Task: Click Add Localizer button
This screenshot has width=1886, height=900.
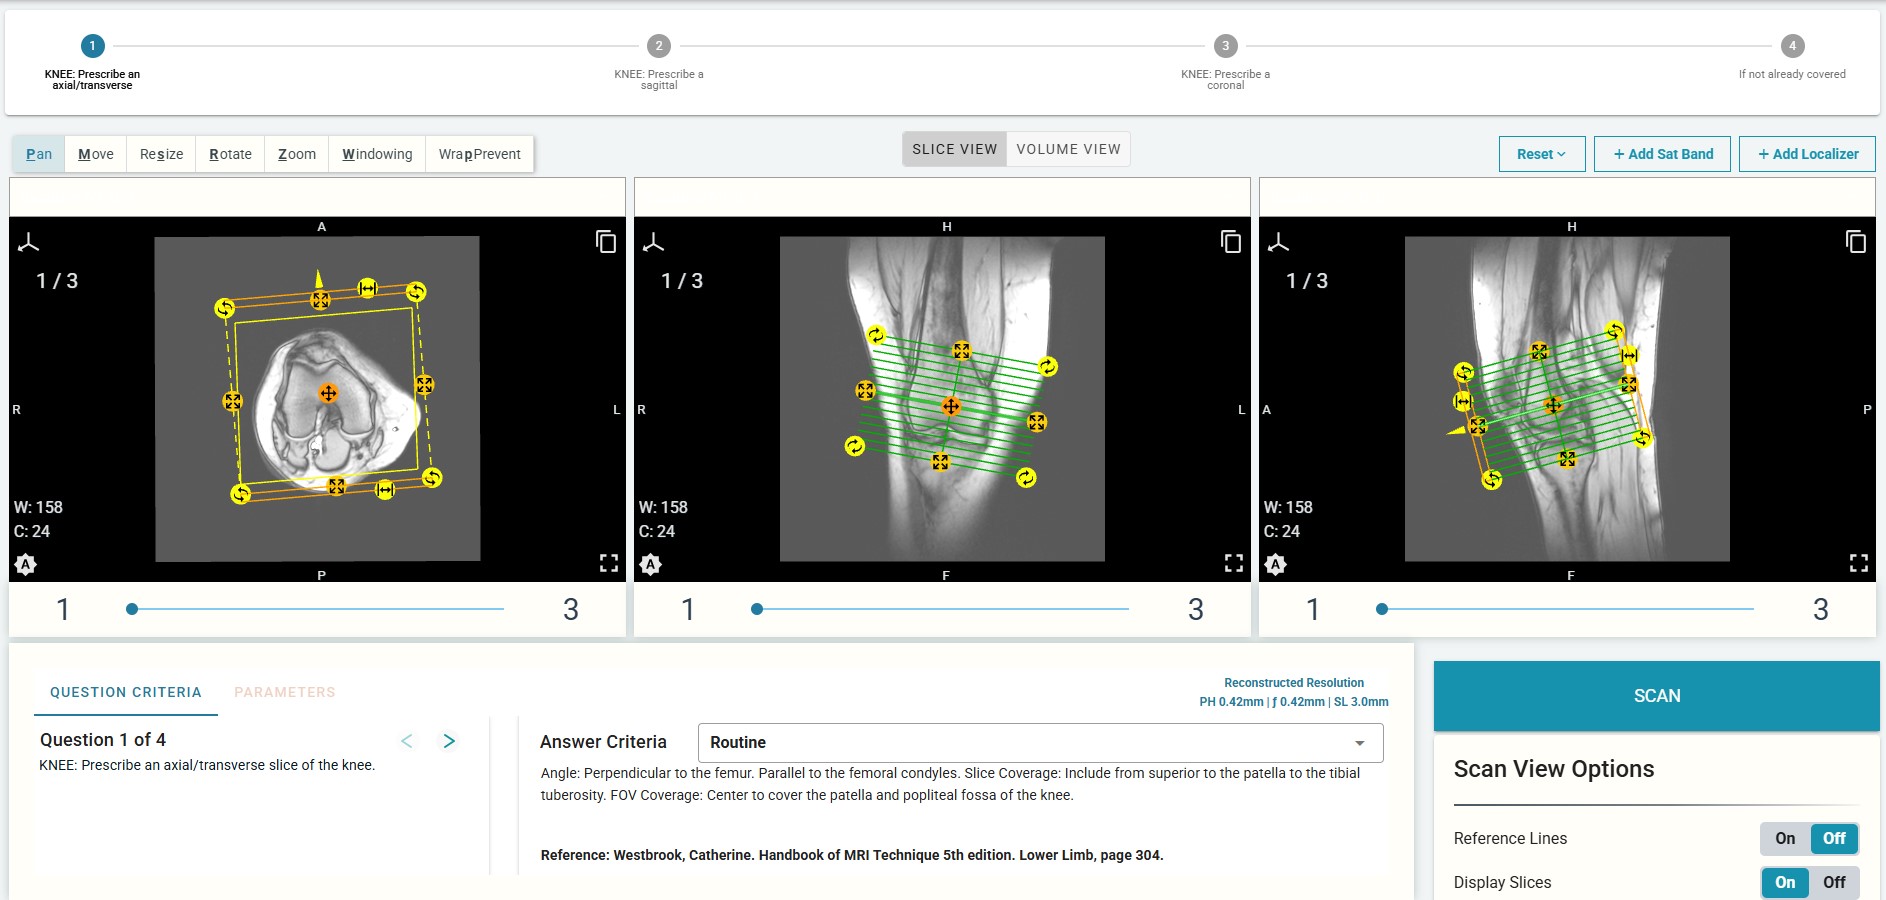Action: click(x=1807, y=154)
